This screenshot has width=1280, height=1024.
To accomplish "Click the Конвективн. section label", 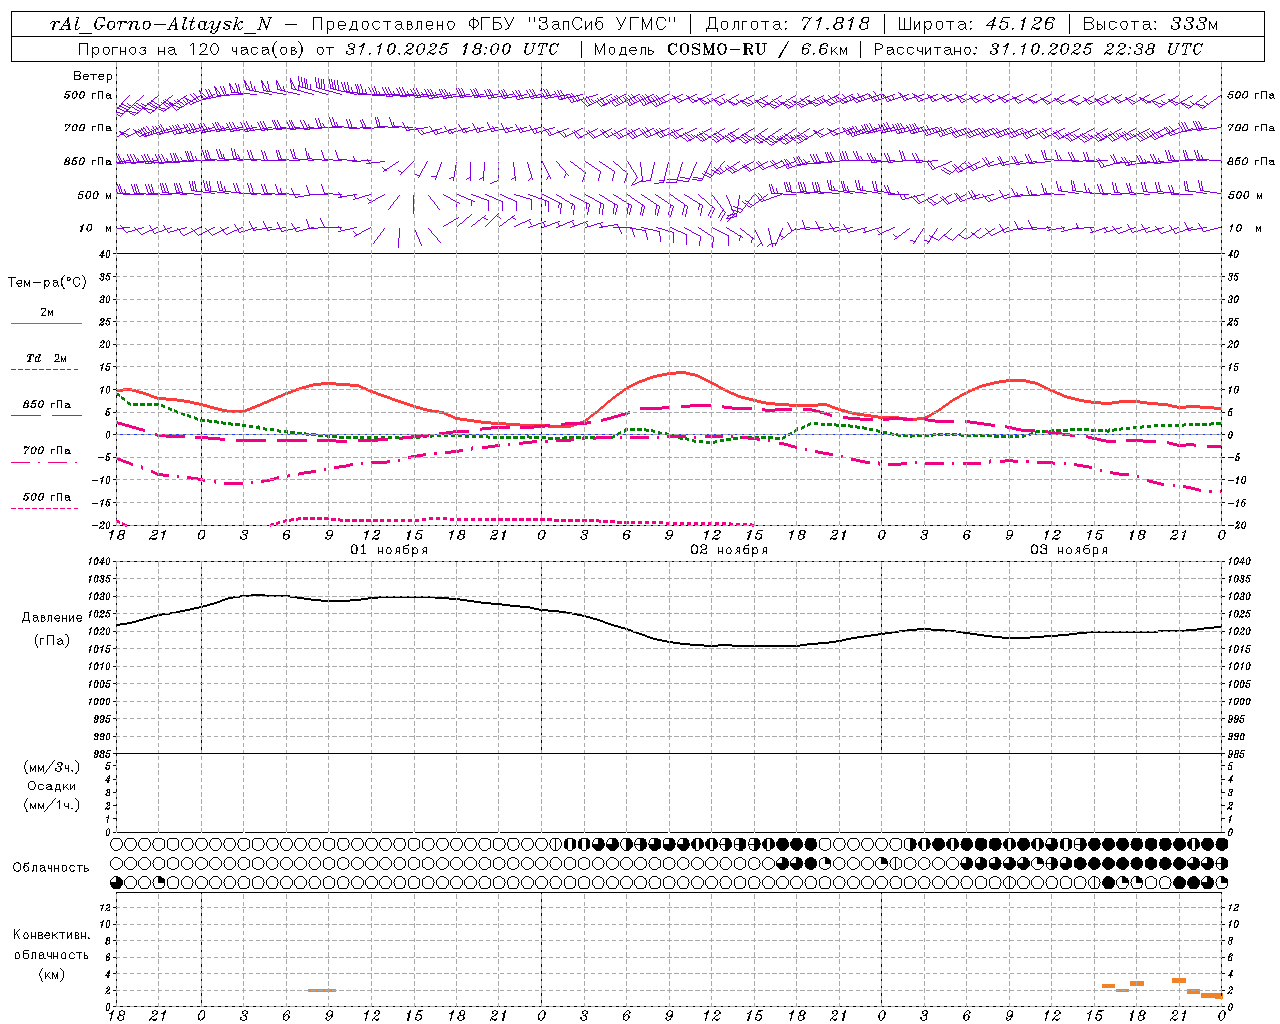I will coord(51,935).
